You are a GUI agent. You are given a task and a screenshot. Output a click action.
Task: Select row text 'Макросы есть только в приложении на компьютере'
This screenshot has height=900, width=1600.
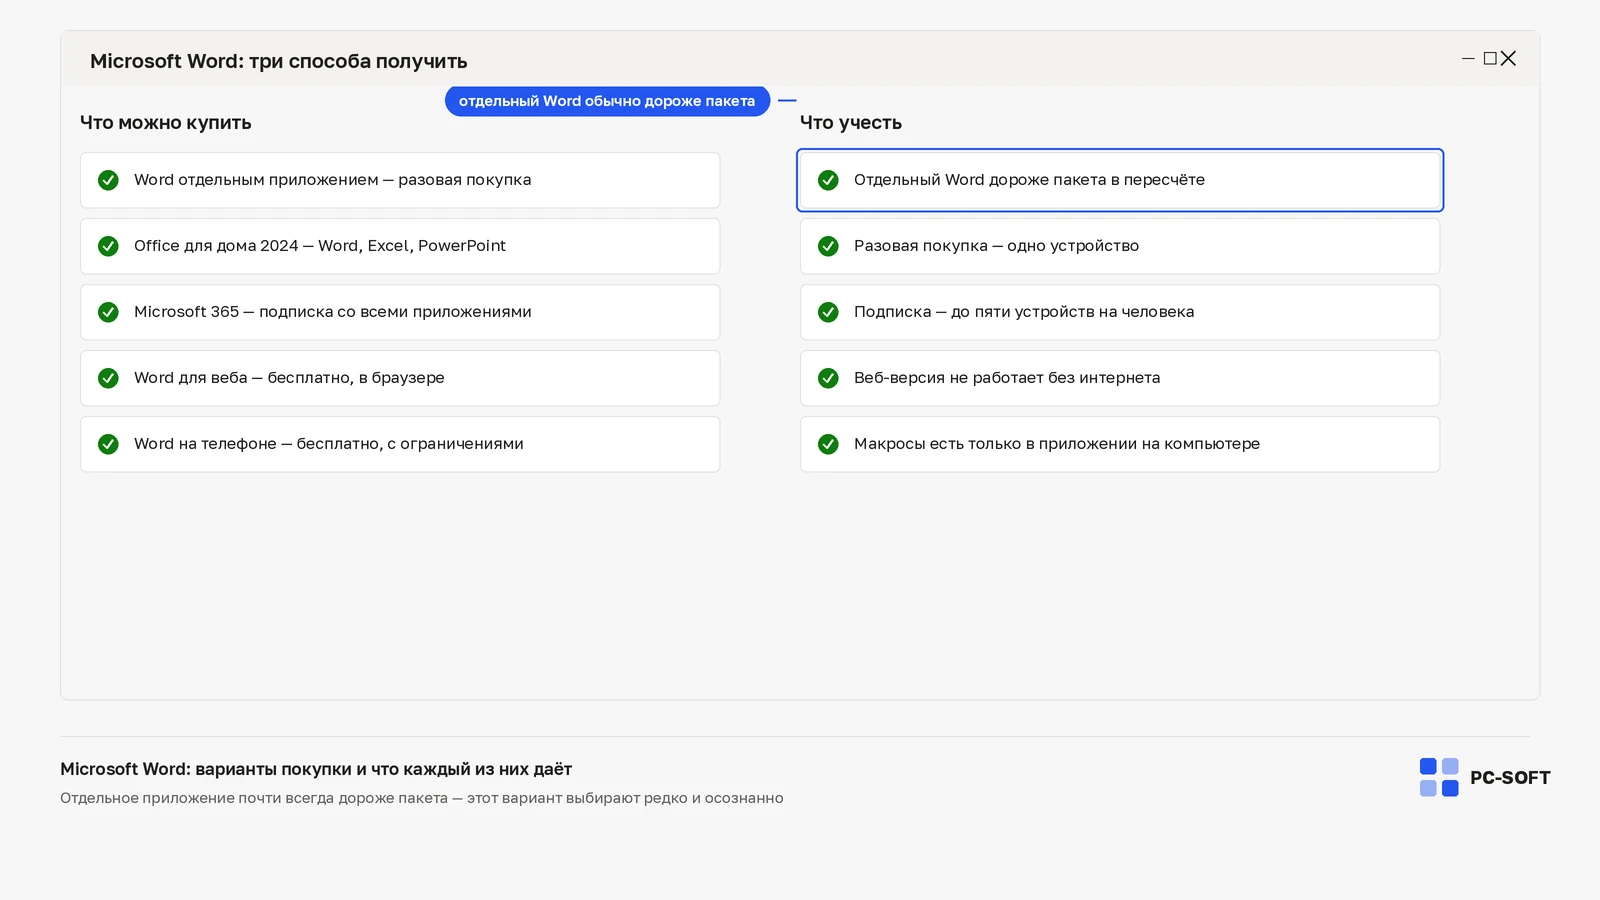point(1057,444)
